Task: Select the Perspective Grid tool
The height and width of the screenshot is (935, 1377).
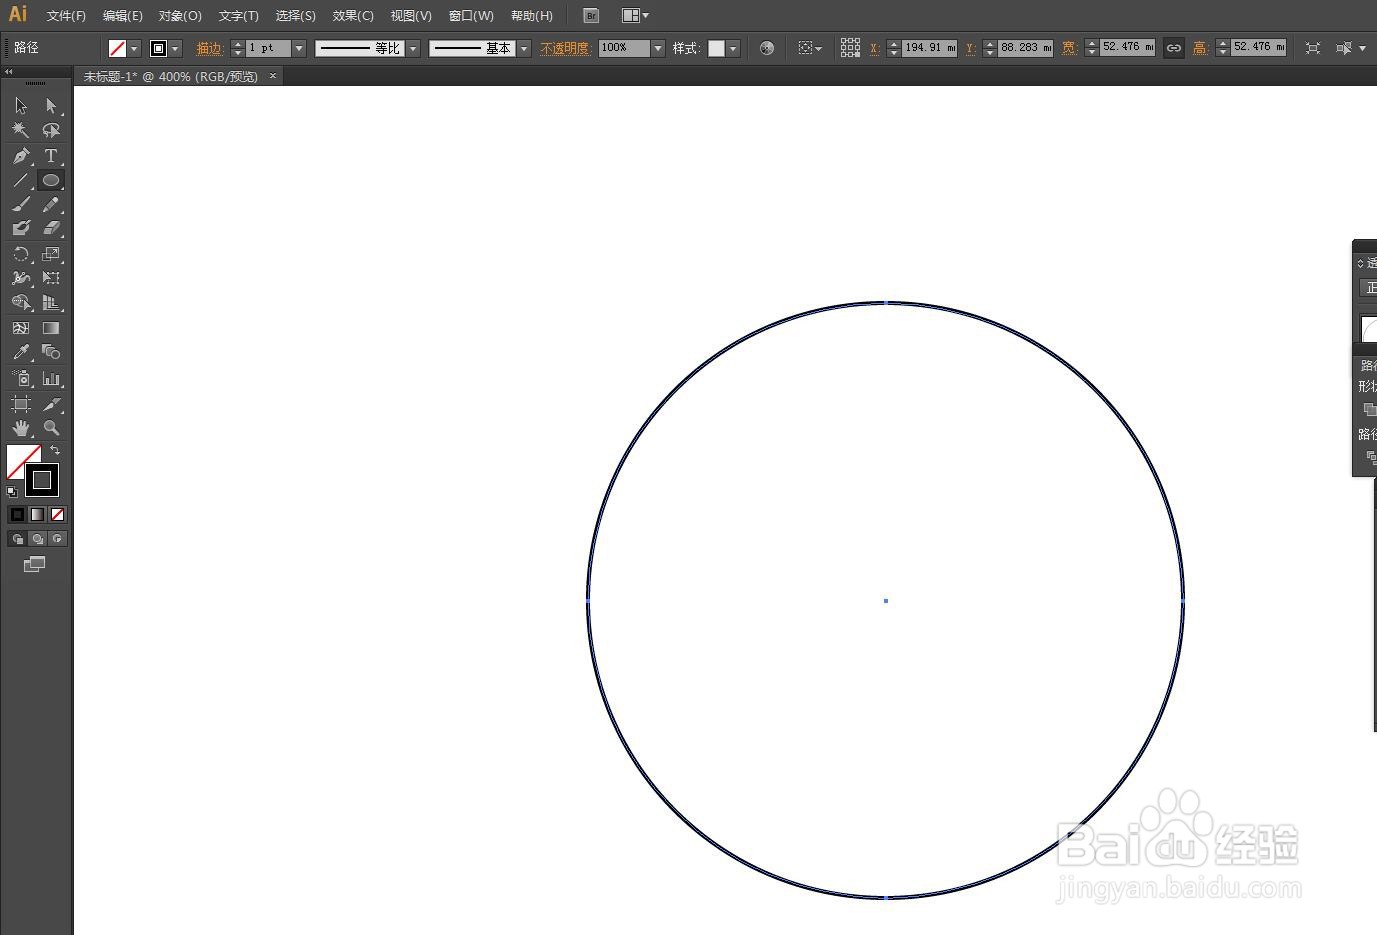Action: point(51,303)
